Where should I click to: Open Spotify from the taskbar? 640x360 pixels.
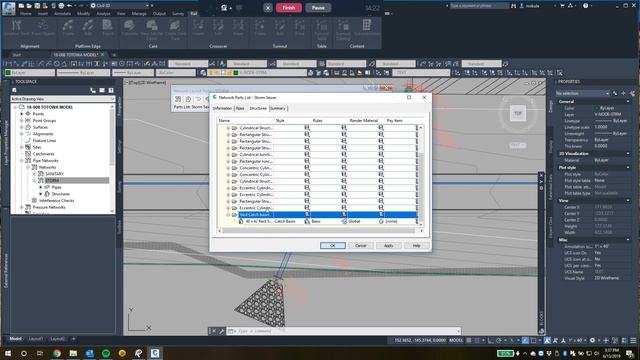coord(106,353)
